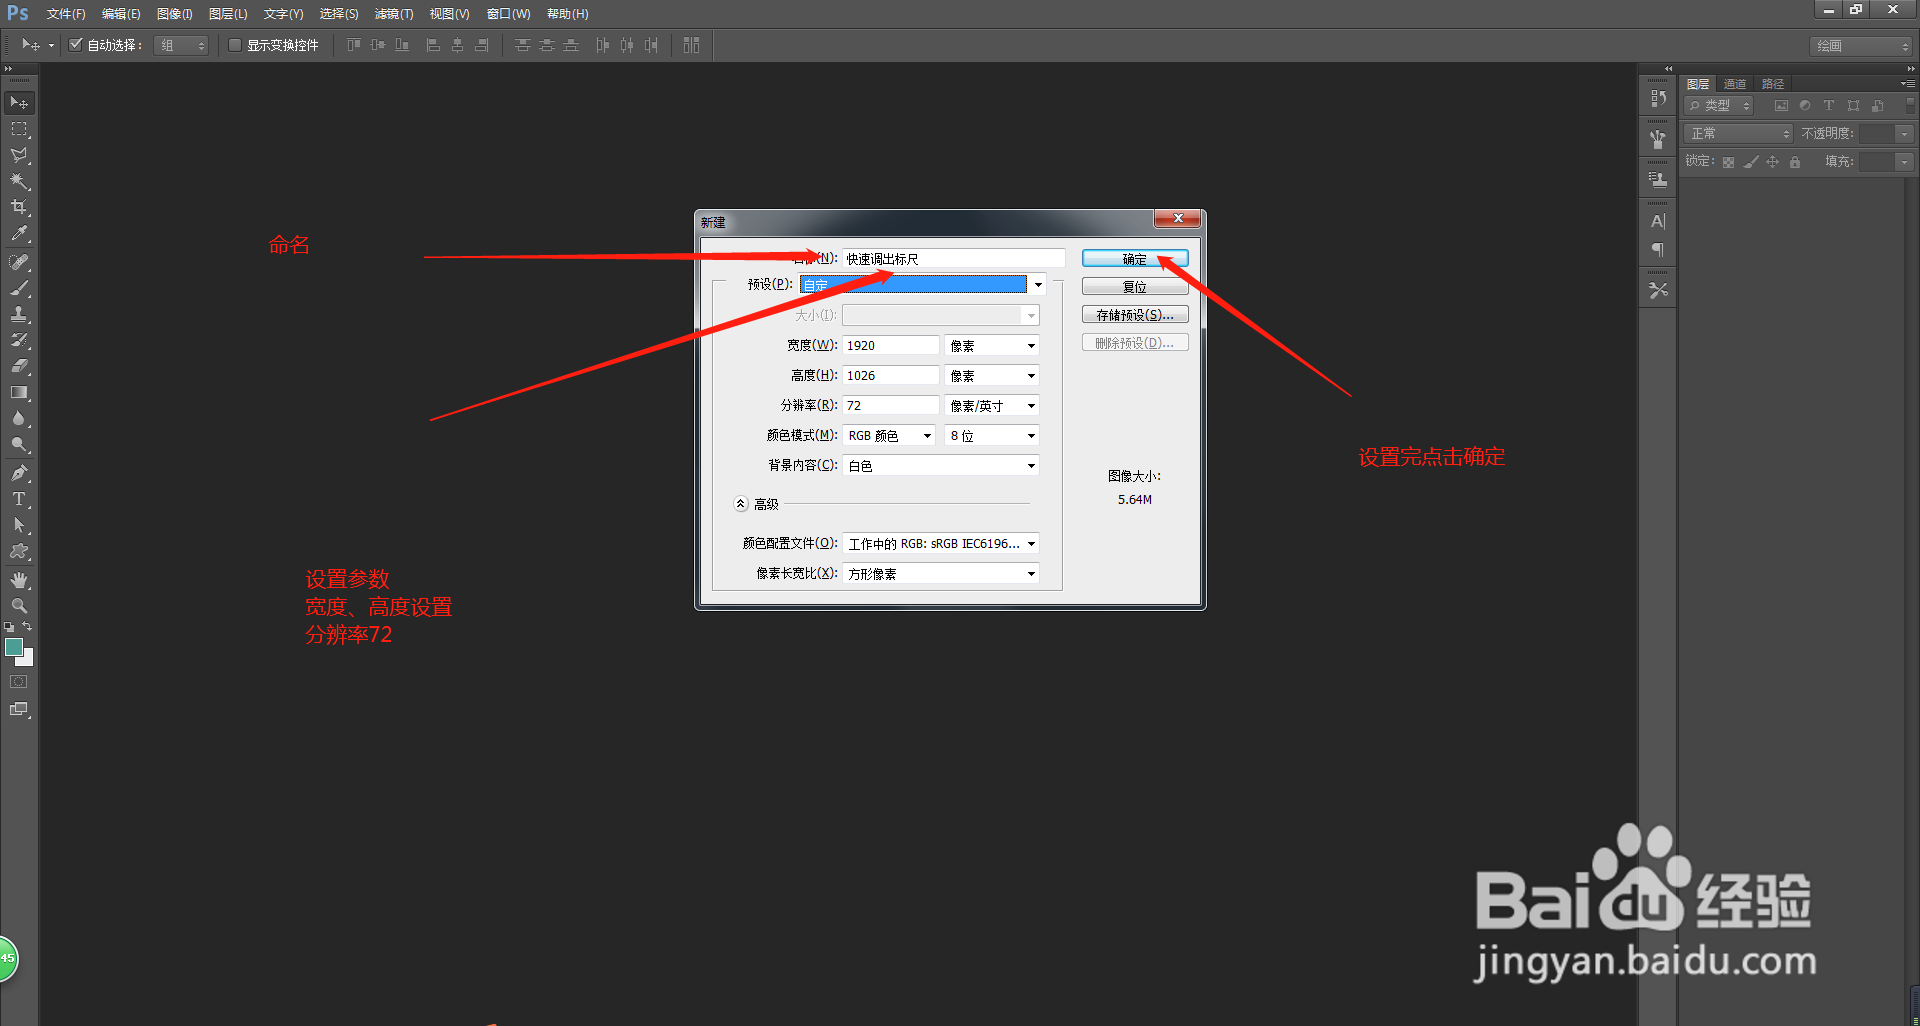1920x1026 pixels.
Task: Click the 复位 button
Action: point(1135,287)
